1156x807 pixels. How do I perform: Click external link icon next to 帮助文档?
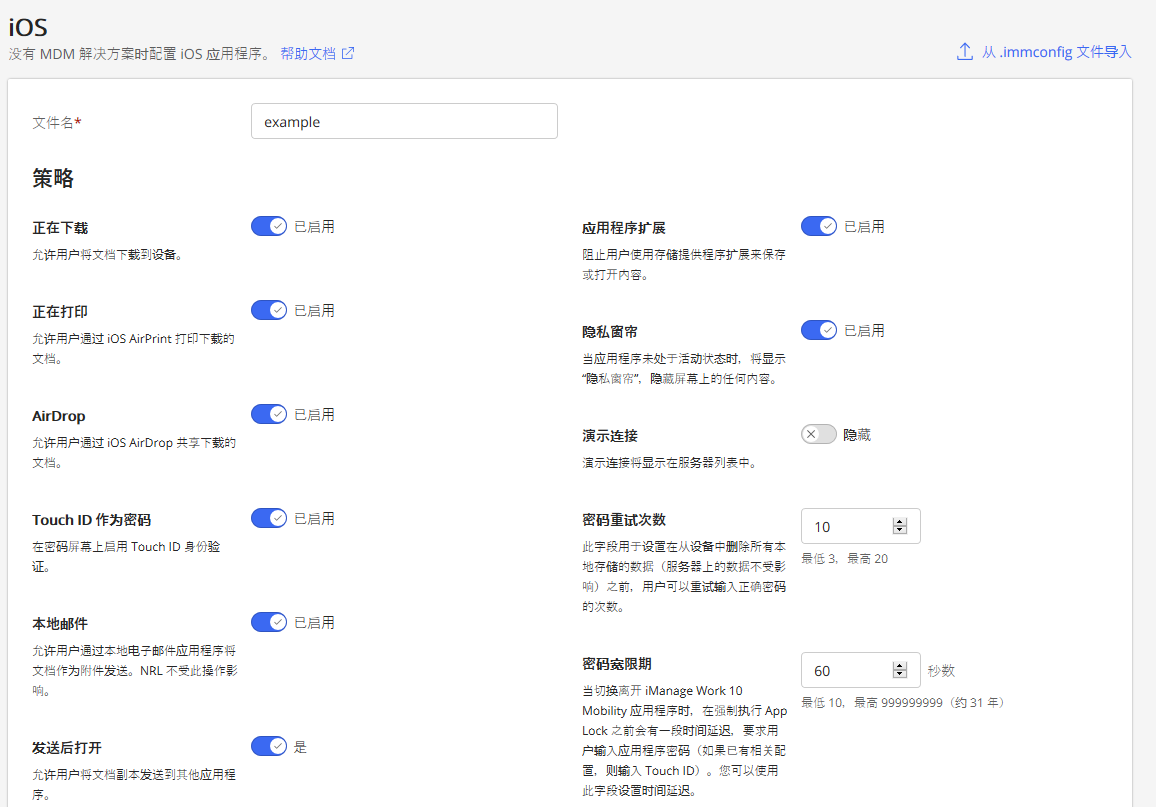(348, 53)
